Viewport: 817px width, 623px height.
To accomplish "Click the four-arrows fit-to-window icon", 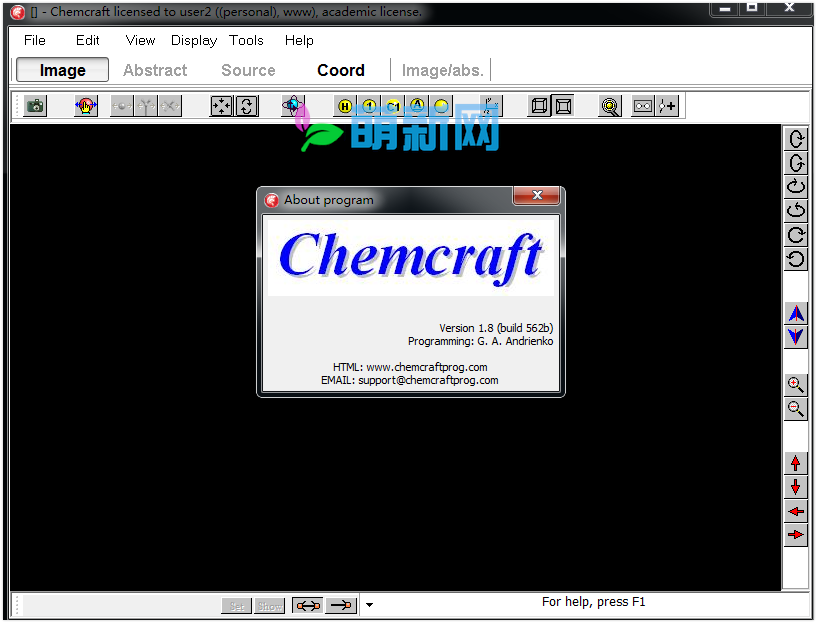I will [221, 106].
